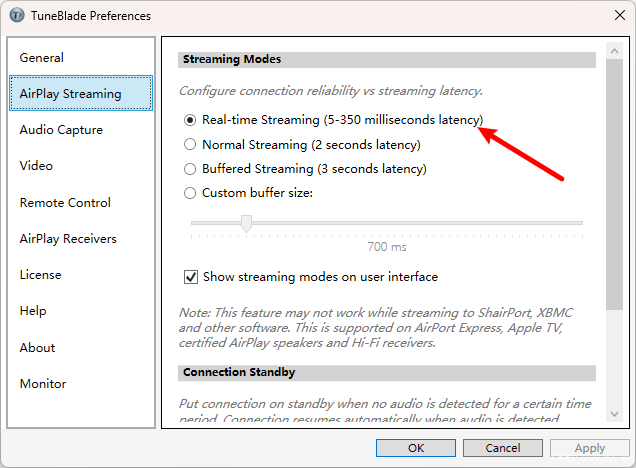Screen dimensions: 636x468
Task: Click the 700 ms buffer value label
Action: (x=387, y=247)
